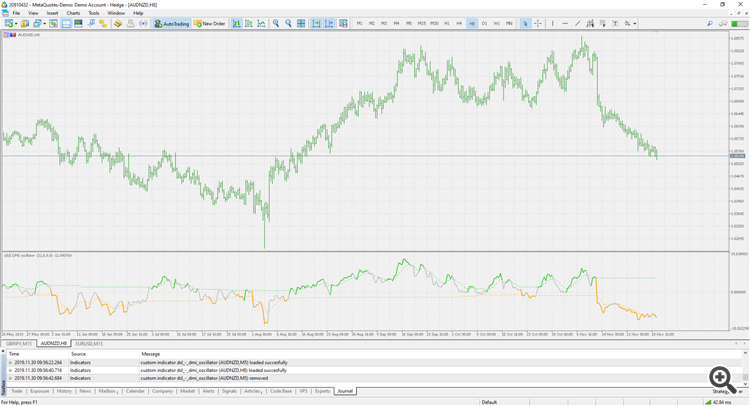750x406 pixels.
Task: Open the Trade tab in Toolbox
Action: [17, 391]
